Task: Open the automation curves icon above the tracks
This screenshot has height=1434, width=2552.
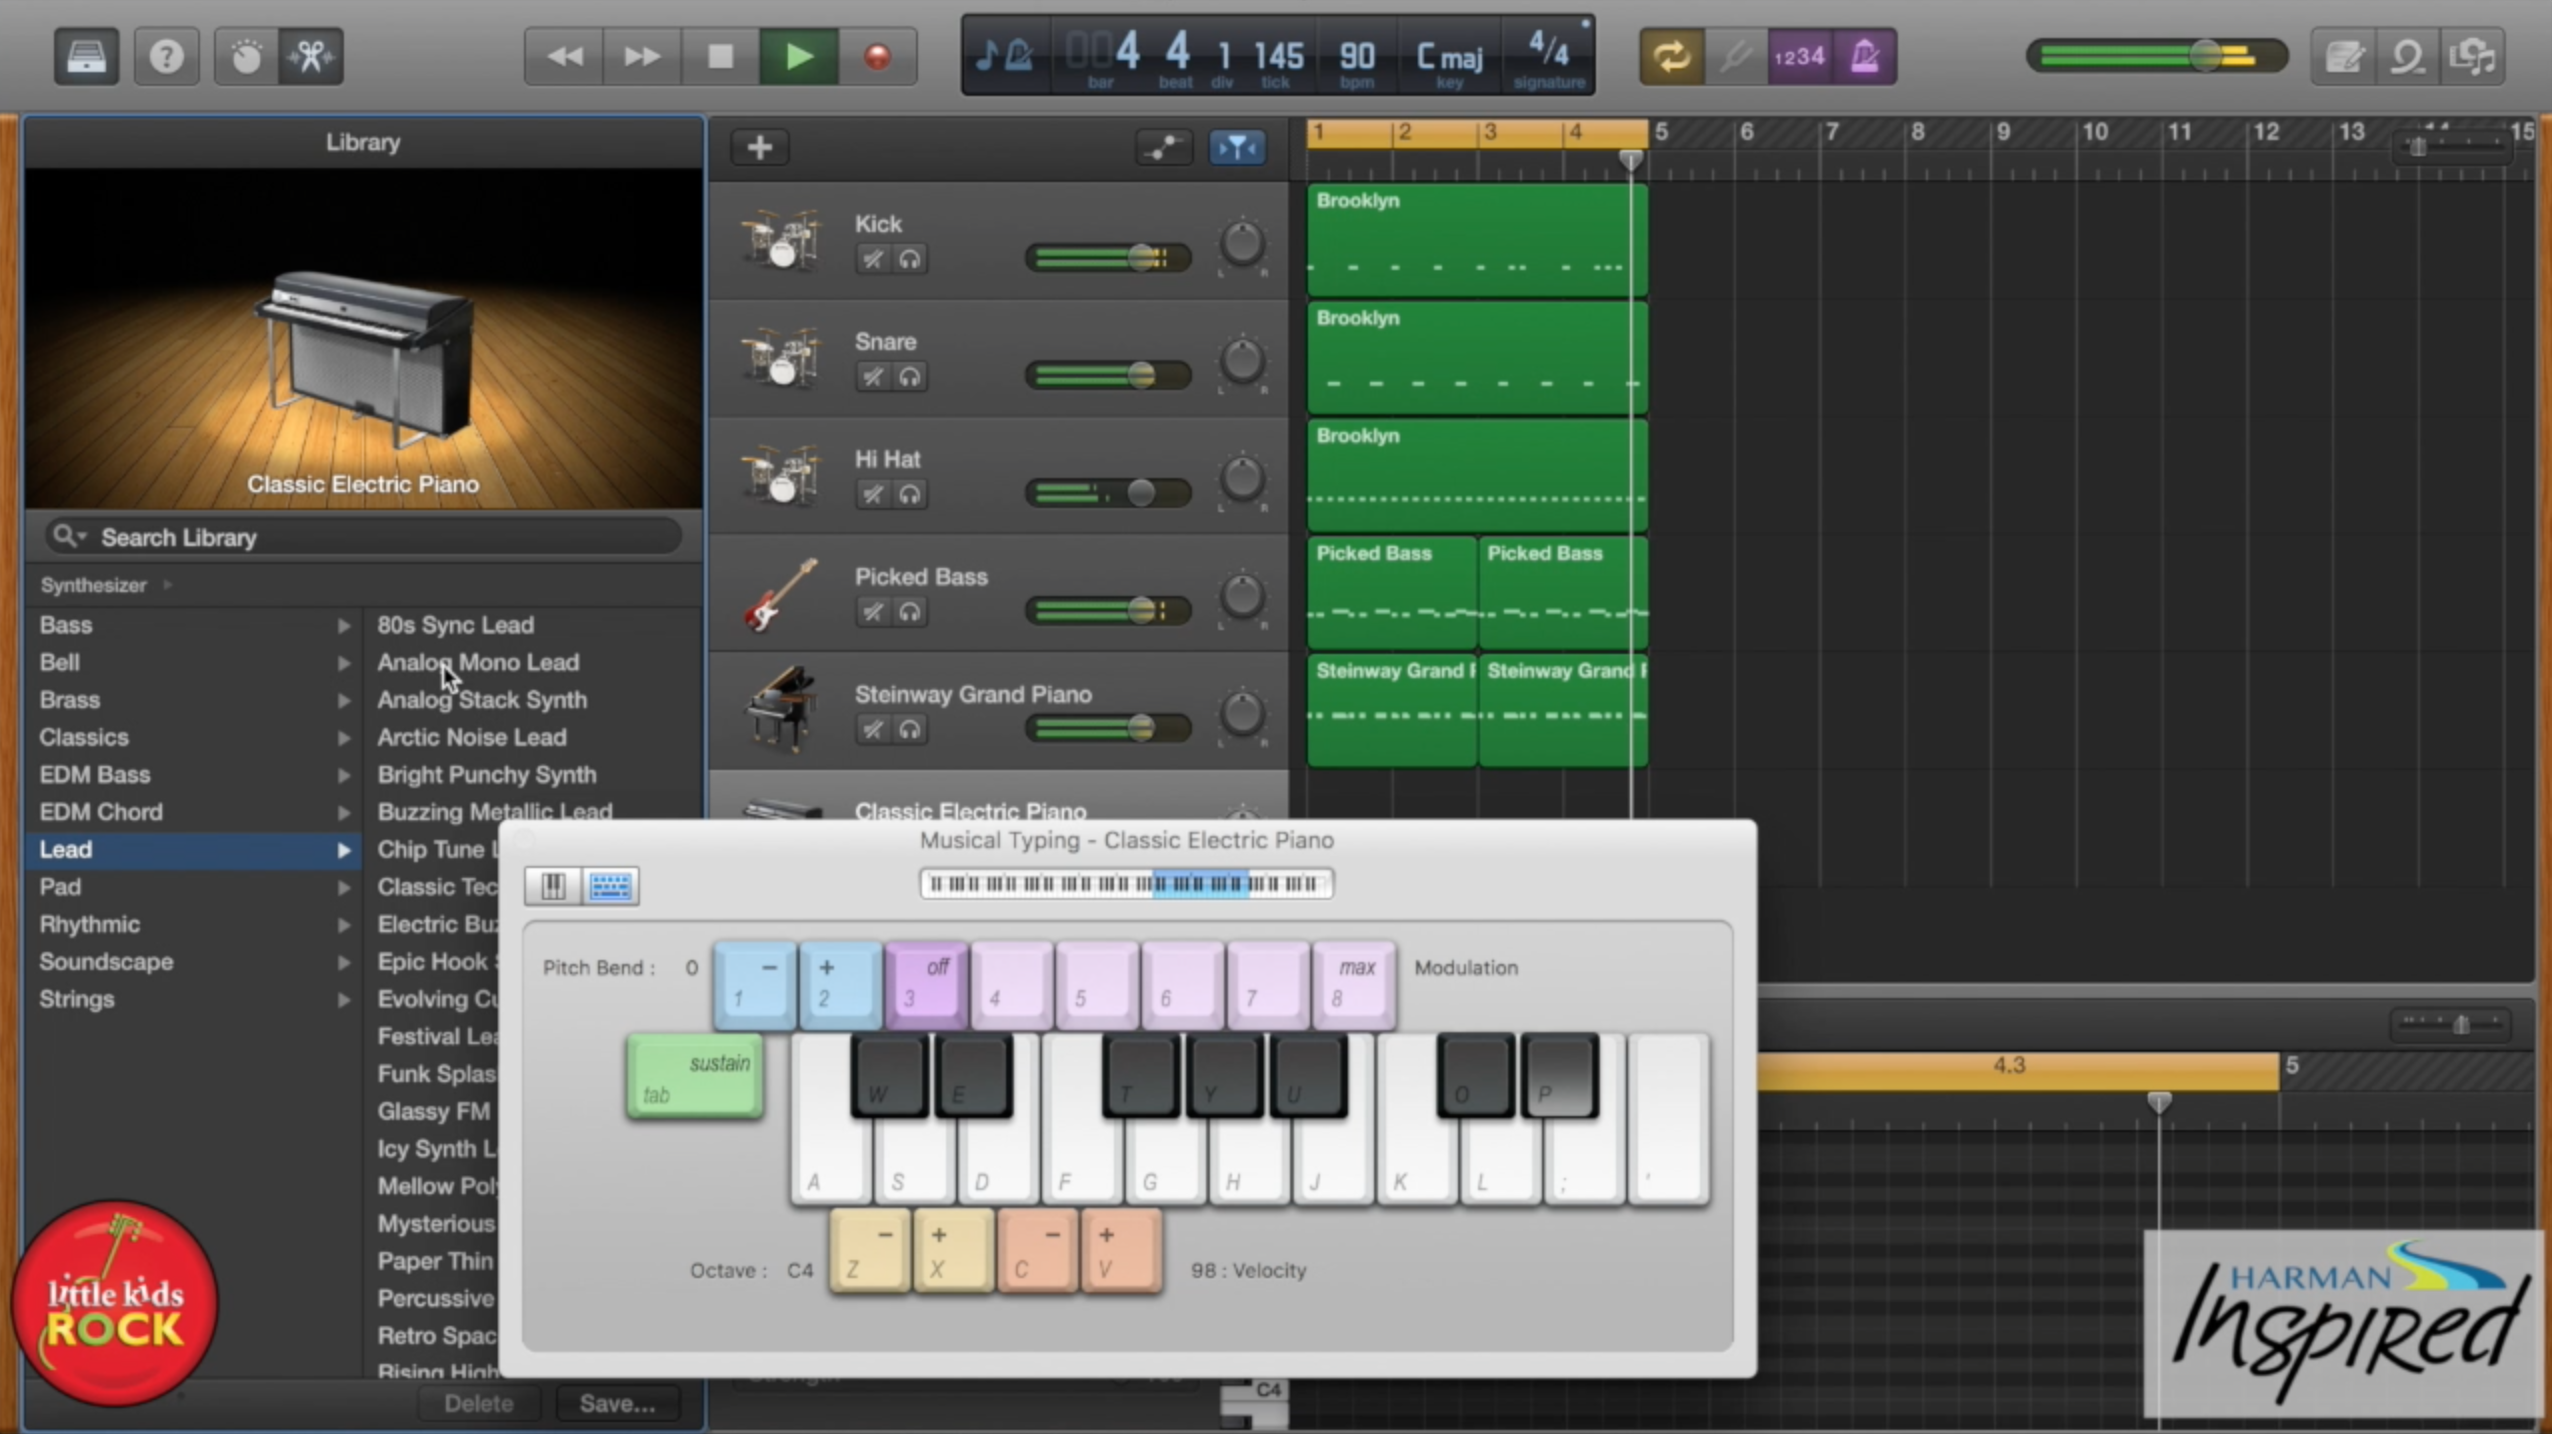Action: pyautogui.click(x=1162, y=147)
